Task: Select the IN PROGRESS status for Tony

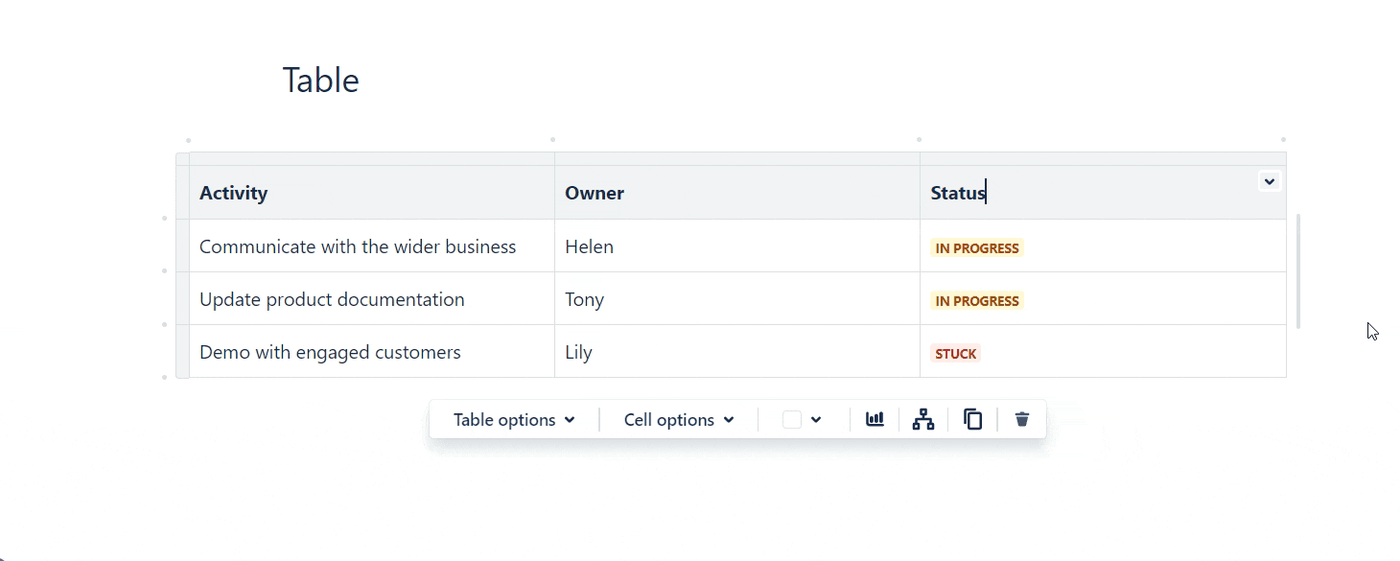Action: [977, 301]
